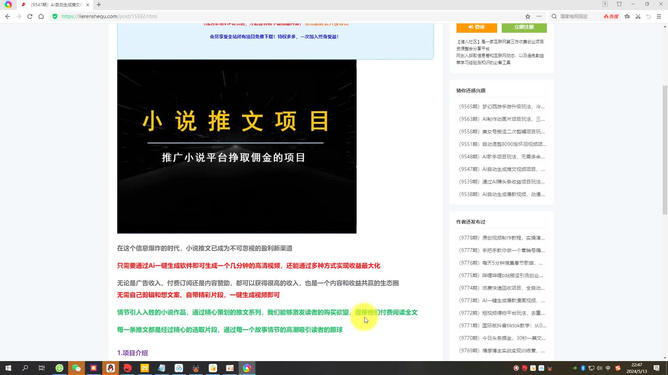Open the screenshot scissors tool
This screenshot has width=668, height=375.
638,16
